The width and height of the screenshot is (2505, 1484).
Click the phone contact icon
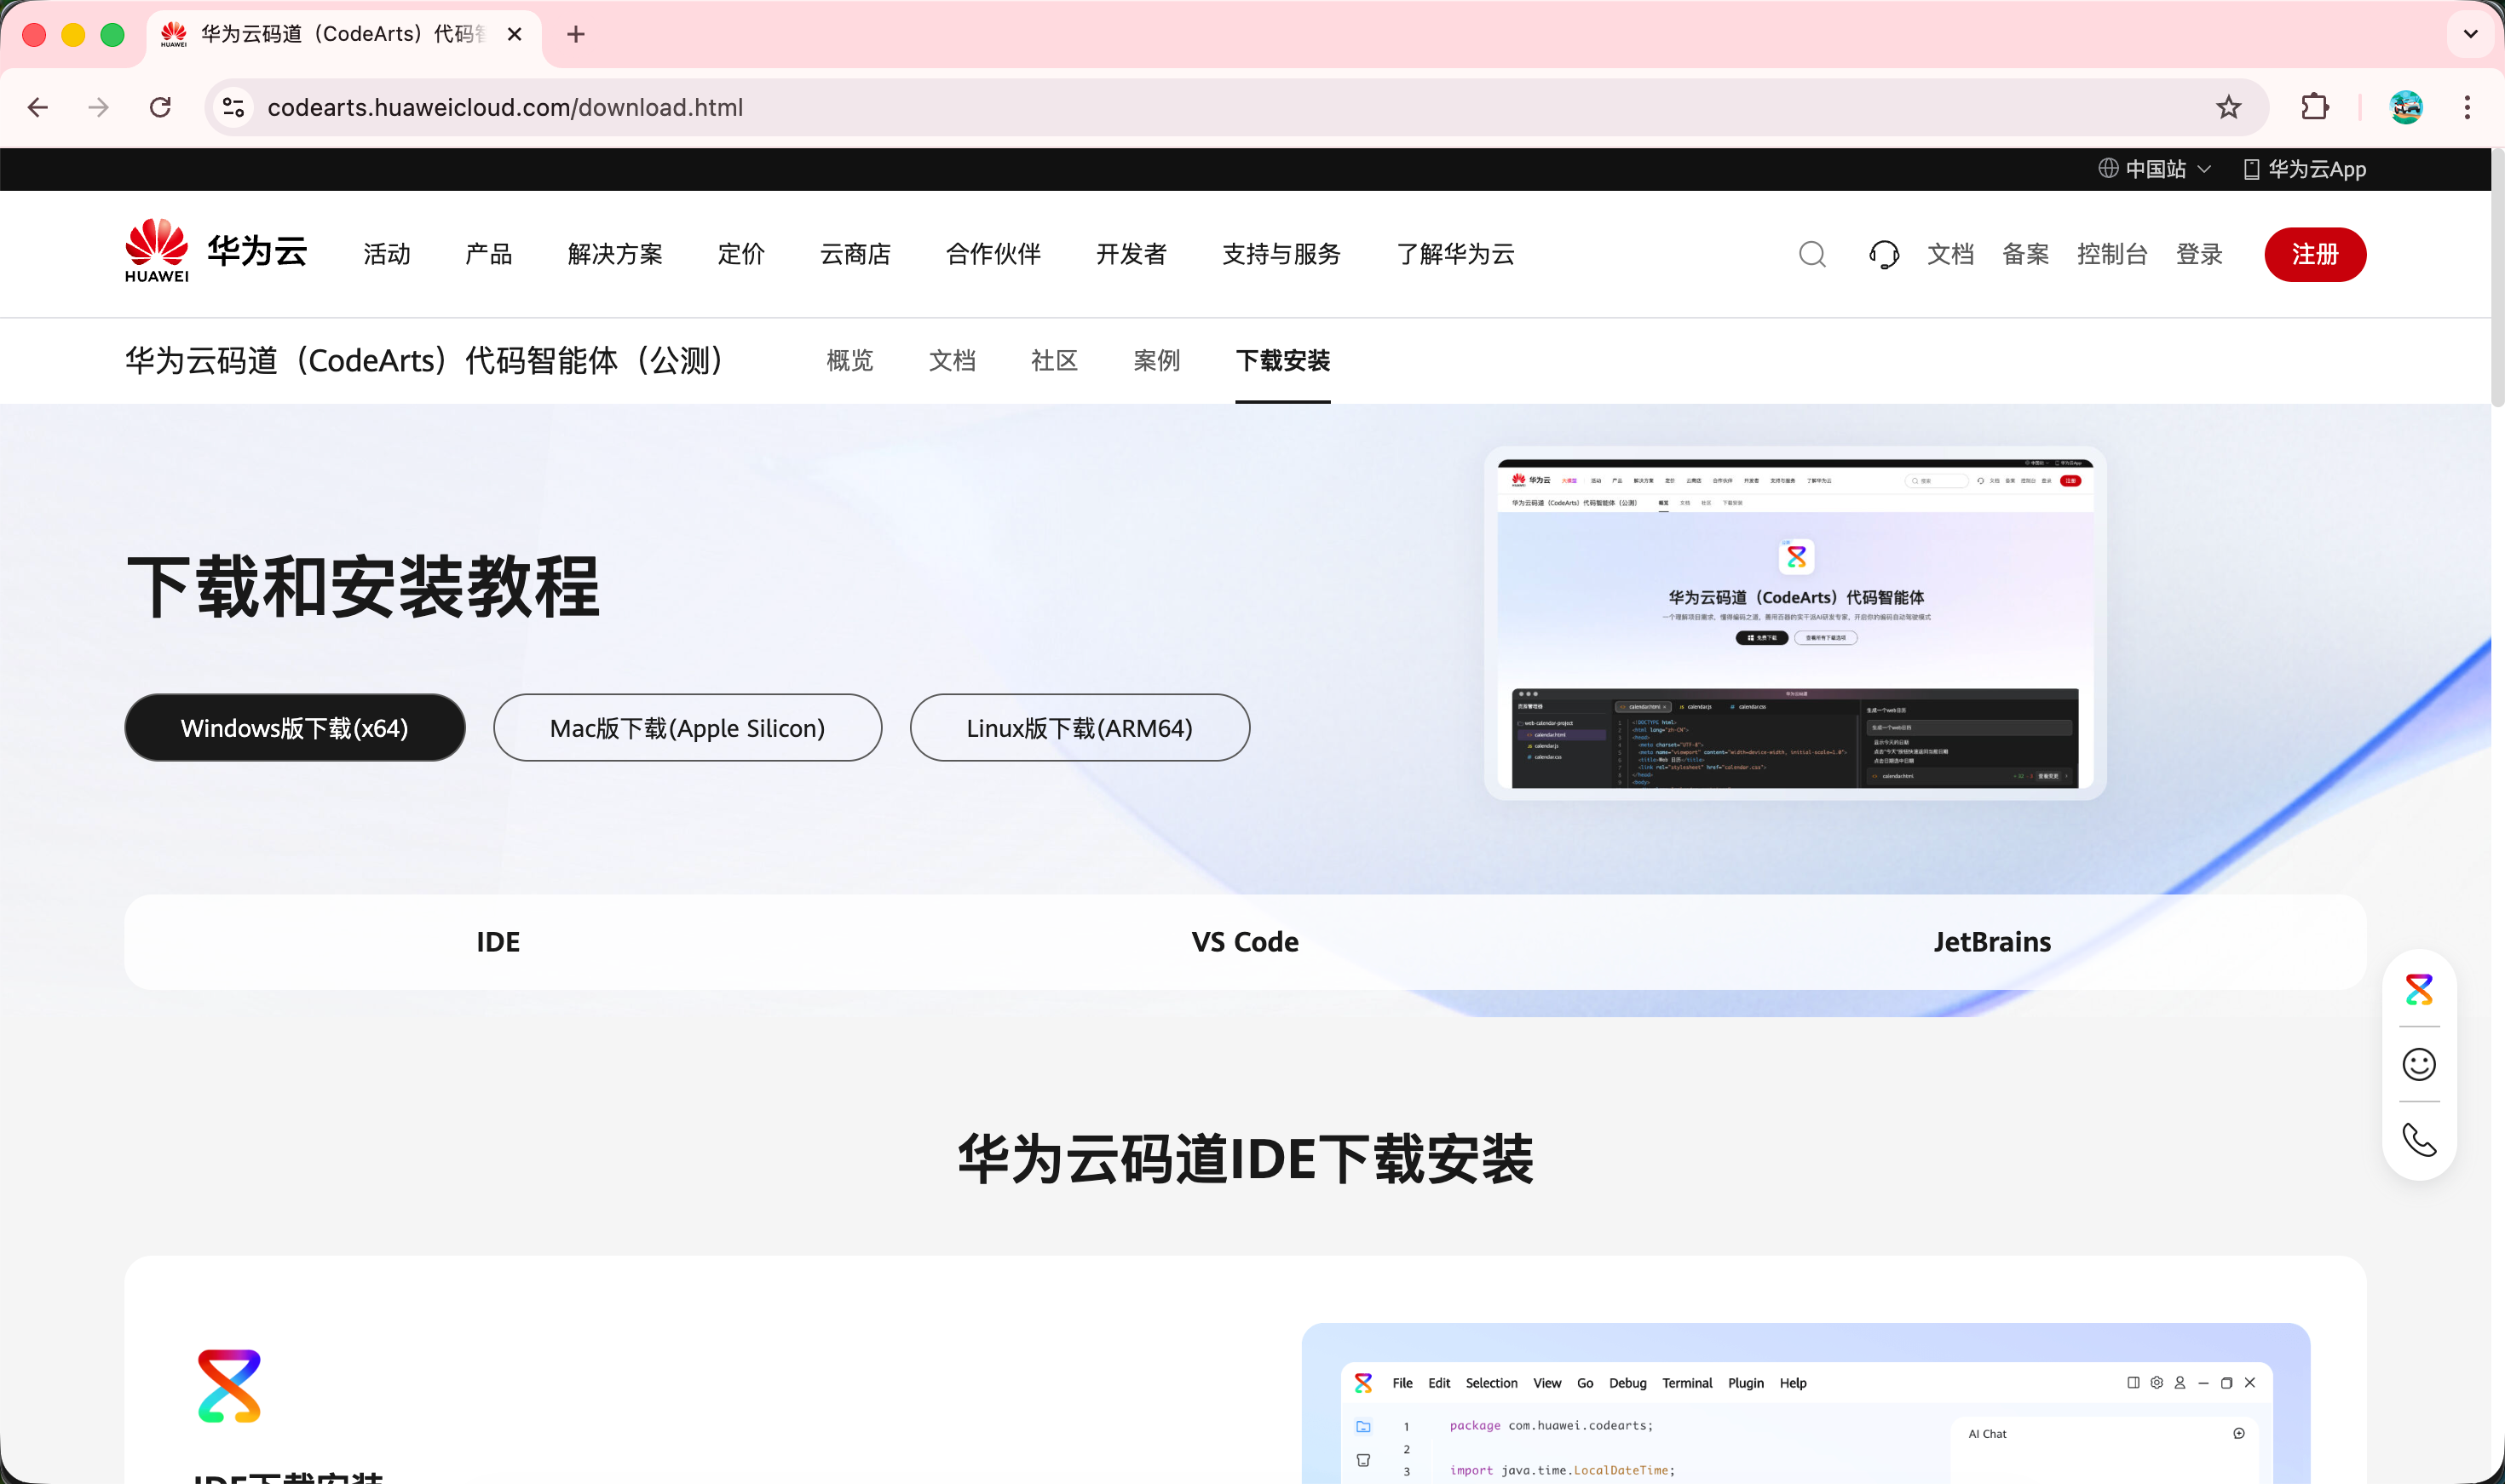(x=2418, y=1139)
